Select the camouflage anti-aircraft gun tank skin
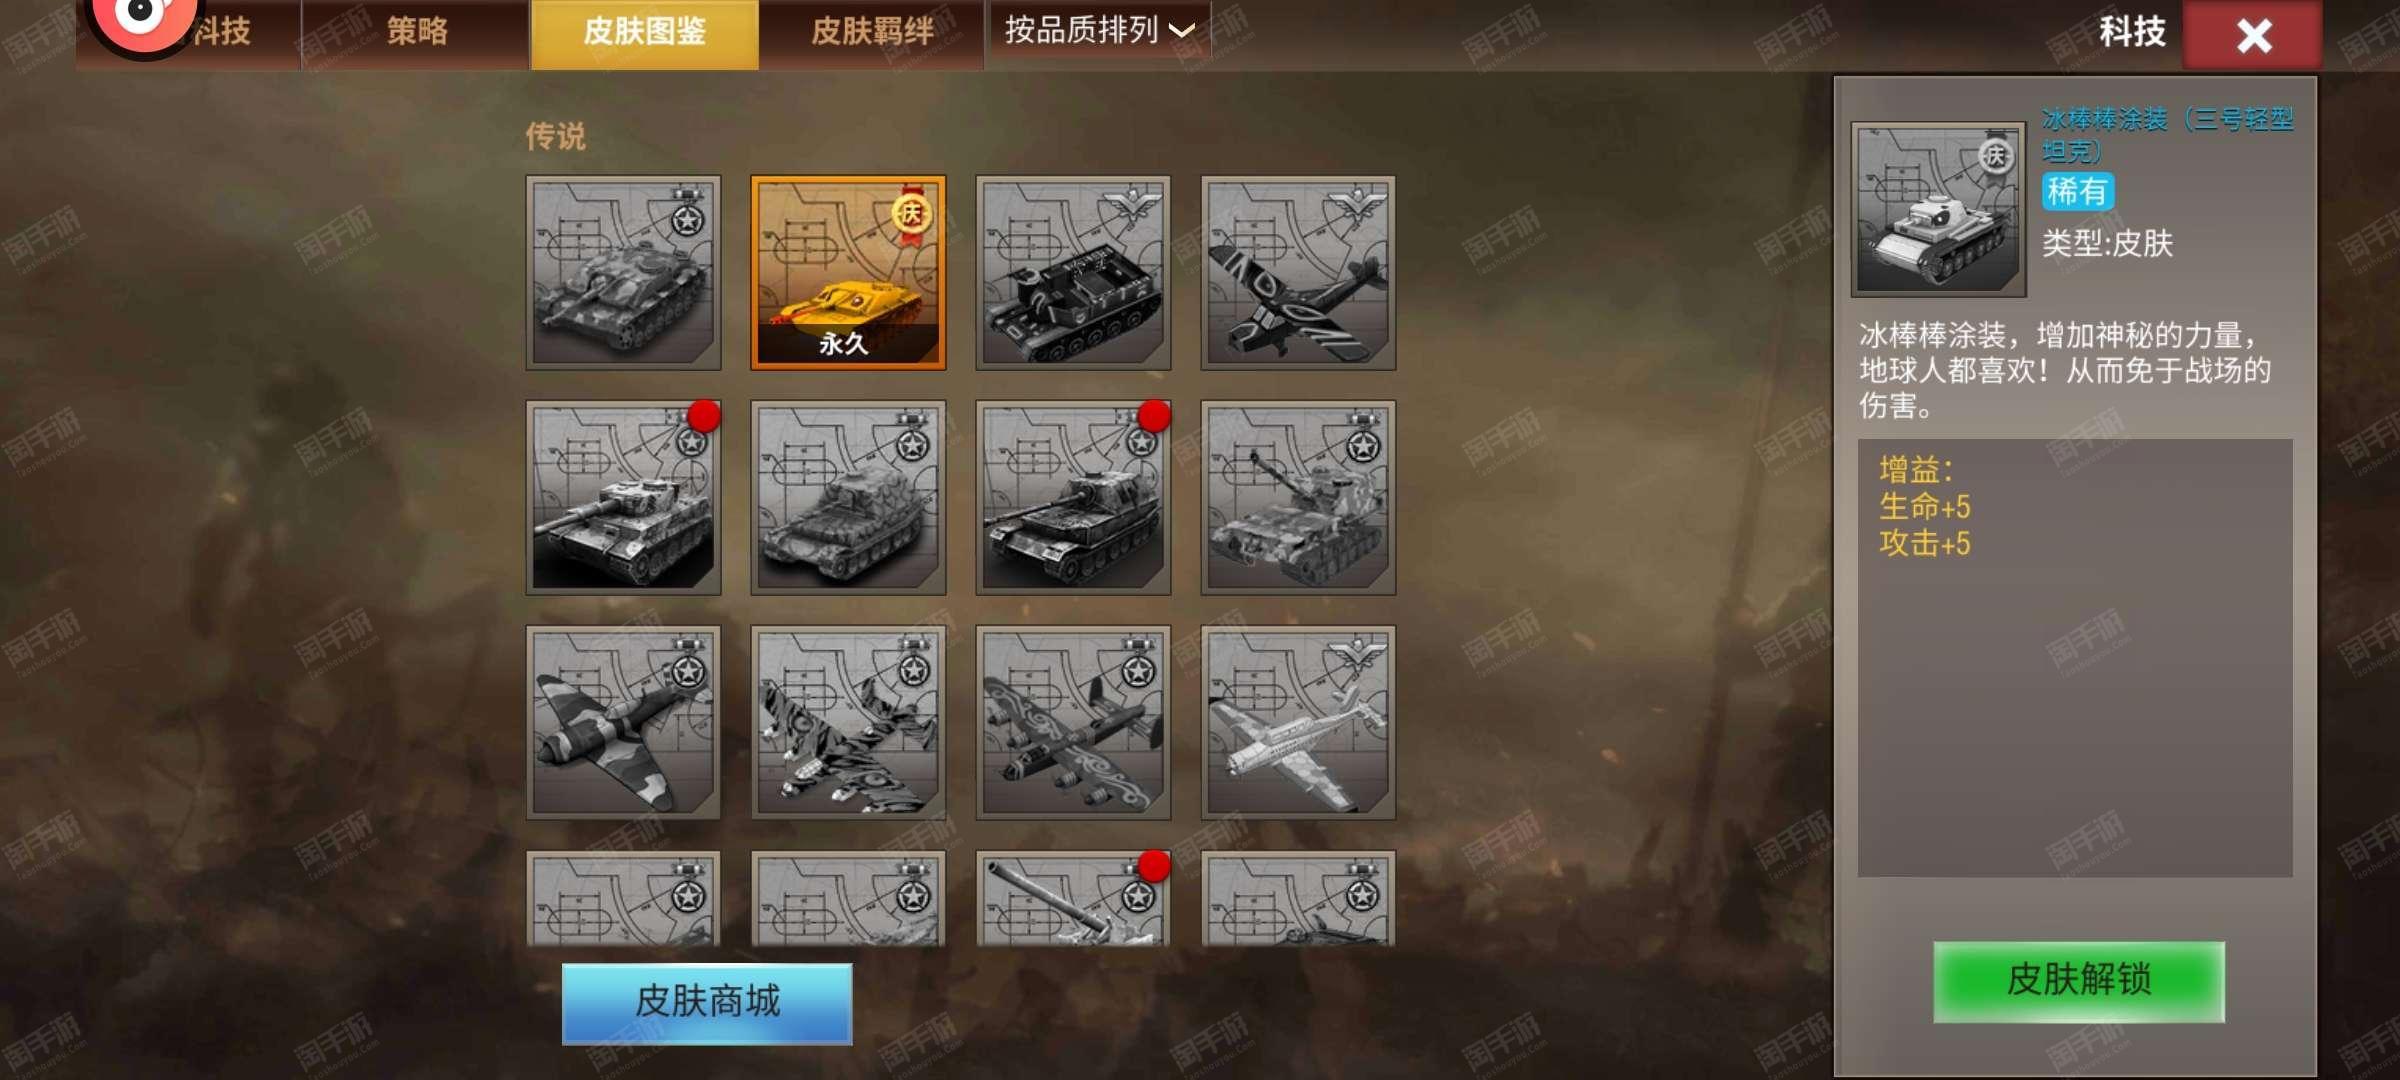 click(x=1298, y=498)
